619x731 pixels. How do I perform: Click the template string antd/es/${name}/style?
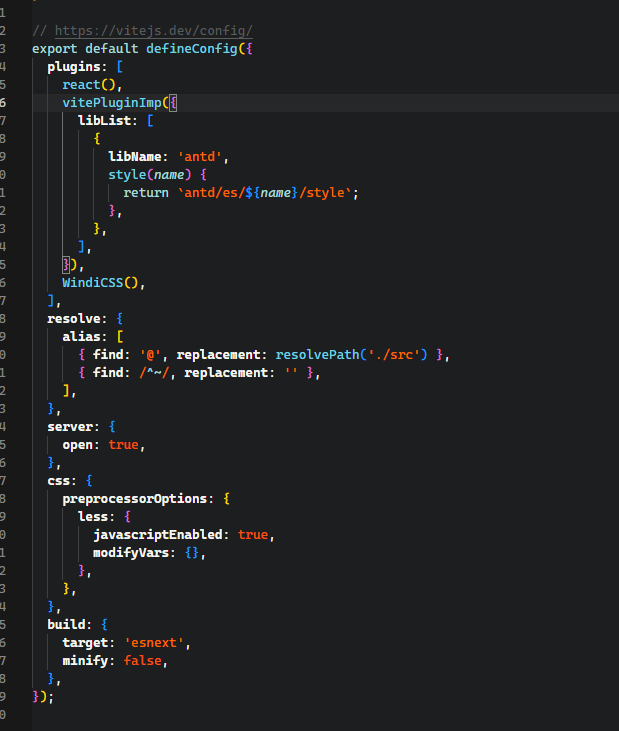pyautogui.click(x=264, y=193)
